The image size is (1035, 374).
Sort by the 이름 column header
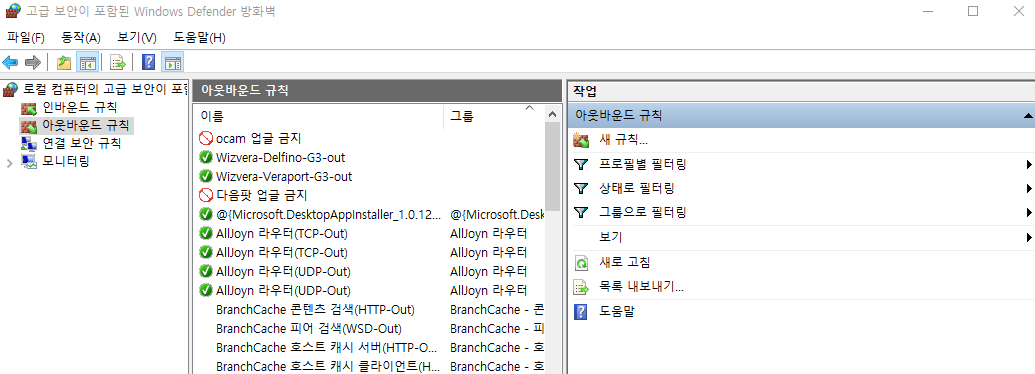[x=319, y=117]
